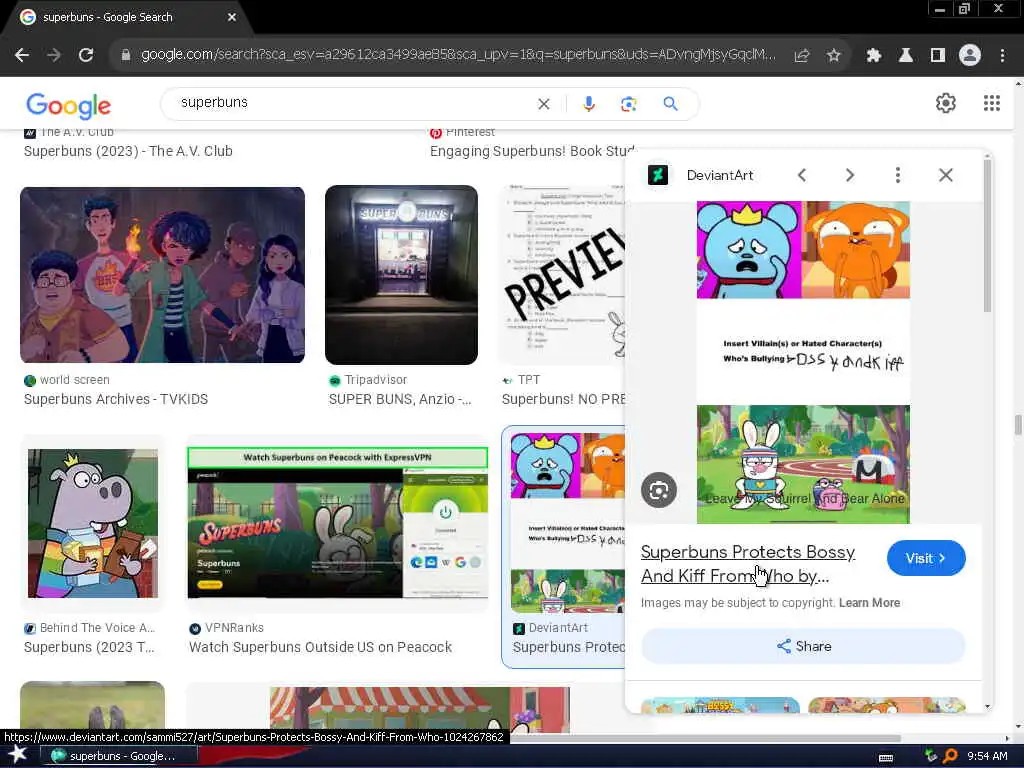Open SUPER BUNS, Anzio caption link

coord(400,399)
